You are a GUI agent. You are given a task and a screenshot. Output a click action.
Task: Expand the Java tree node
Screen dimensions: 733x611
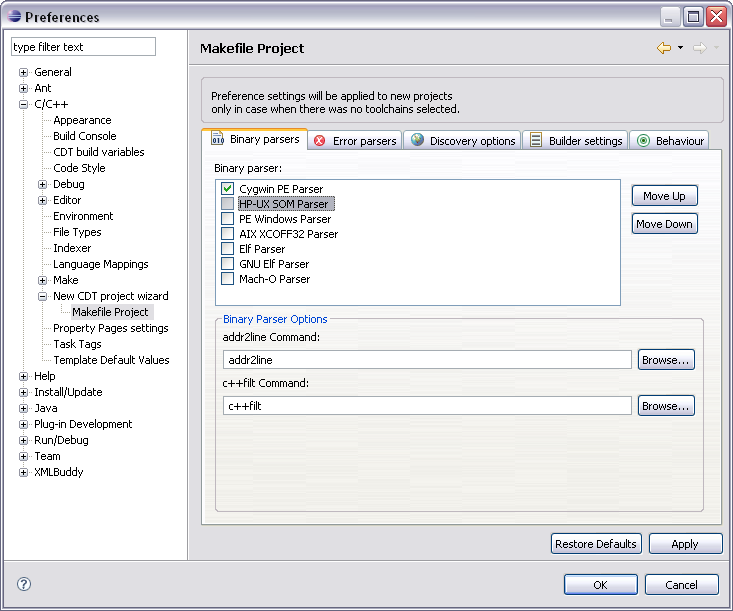pyautogui.click(x=24, y=408)
